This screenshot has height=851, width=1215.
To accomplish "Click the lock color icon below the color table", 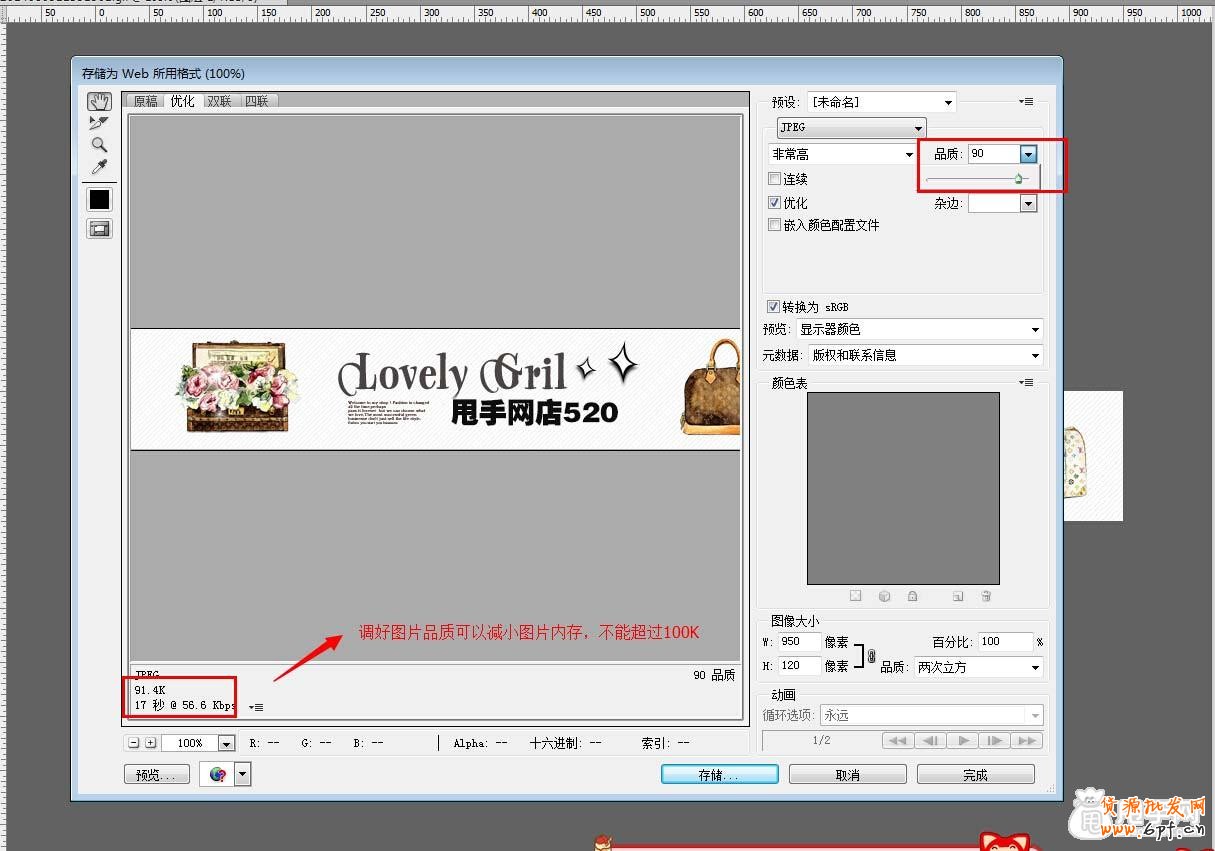I will pos(911,596).
